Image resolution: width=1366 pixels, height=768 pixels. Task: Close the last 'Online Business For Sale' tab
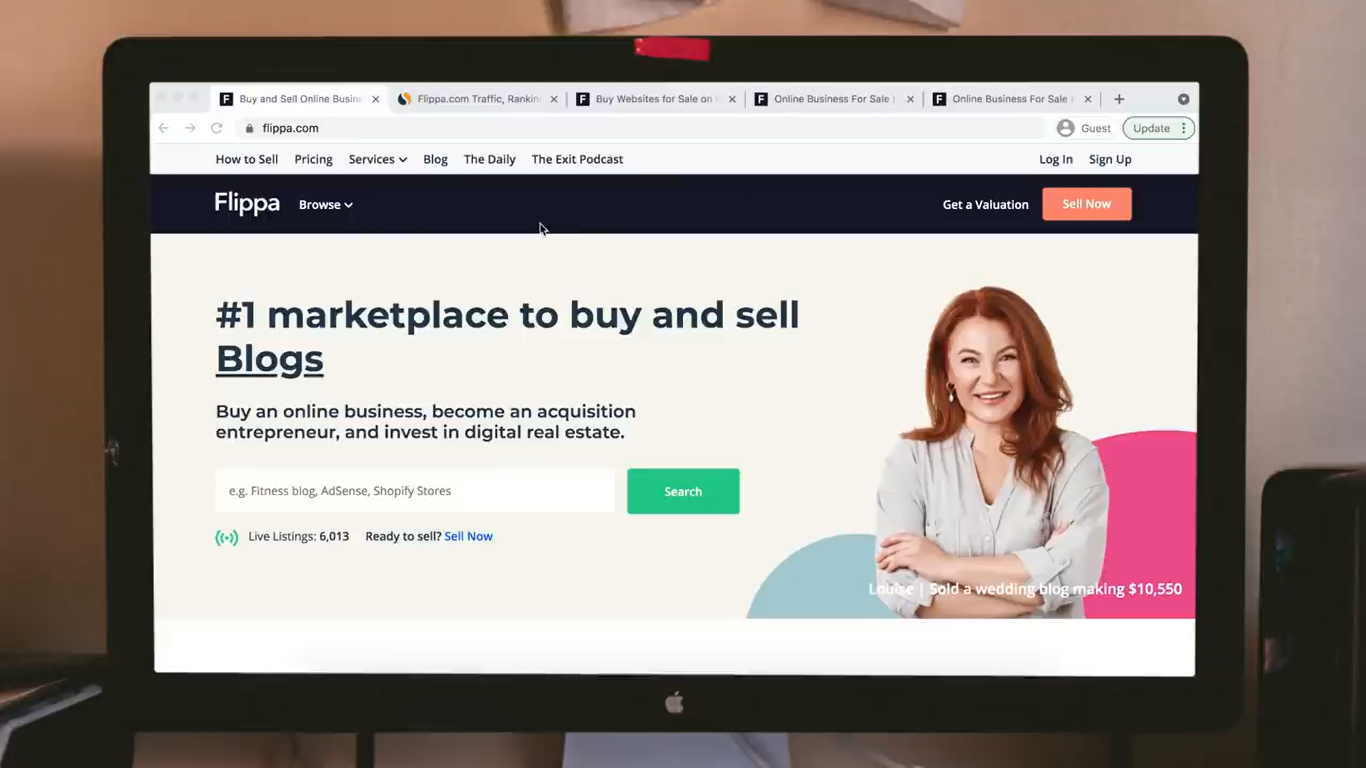(x=1088, y=99)
